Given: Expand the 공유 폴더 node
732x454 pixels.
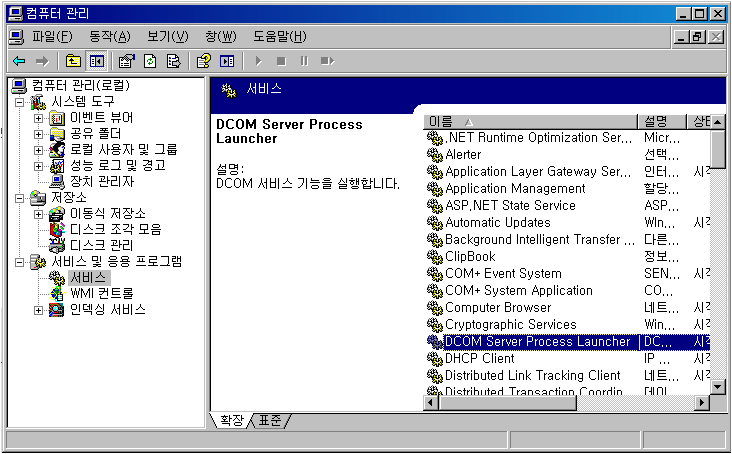Looking at the screenshot, I should point(39,134).
